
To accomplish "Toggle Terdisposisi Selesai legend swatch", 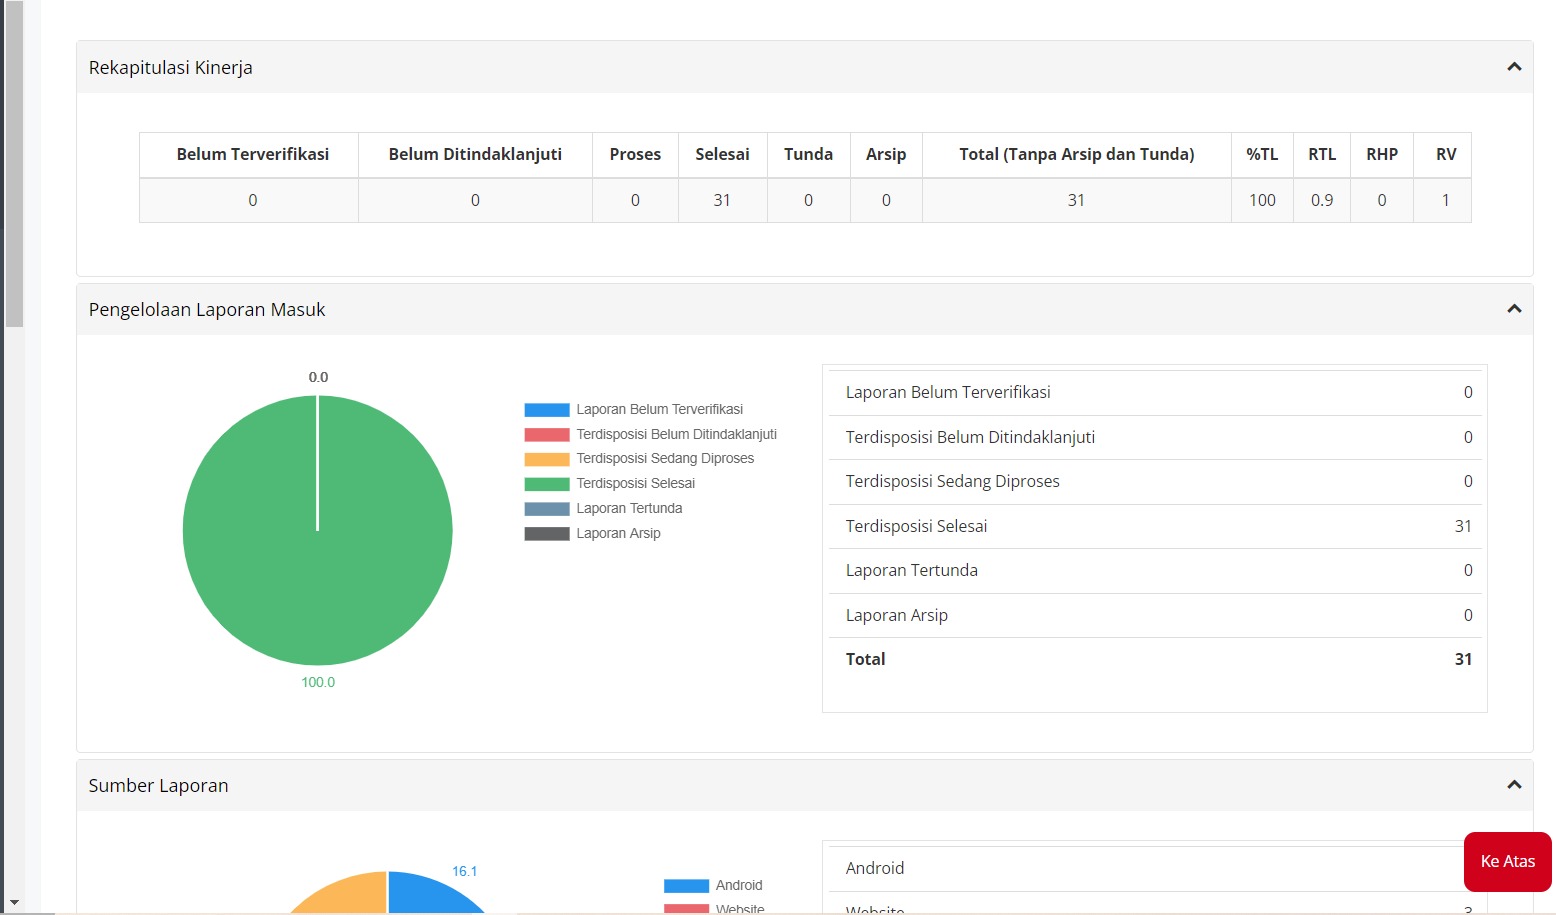I will click(547, 484).
